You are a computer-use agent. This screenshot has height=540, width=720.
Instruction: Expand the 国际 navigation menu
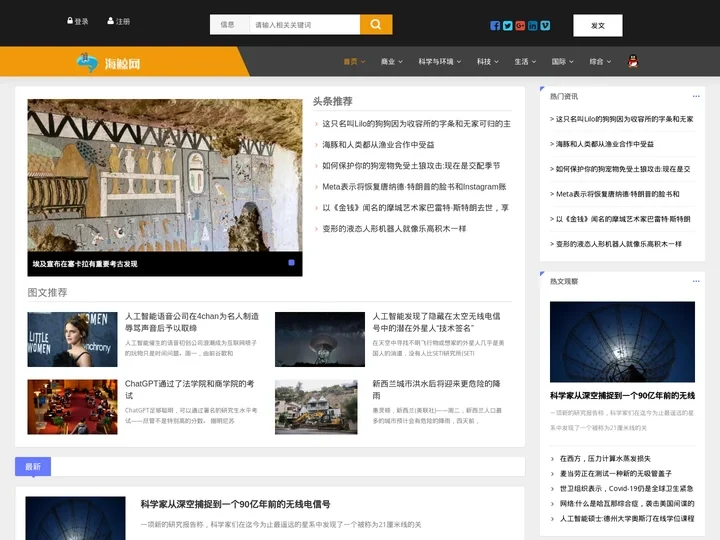tap(562, 62)
